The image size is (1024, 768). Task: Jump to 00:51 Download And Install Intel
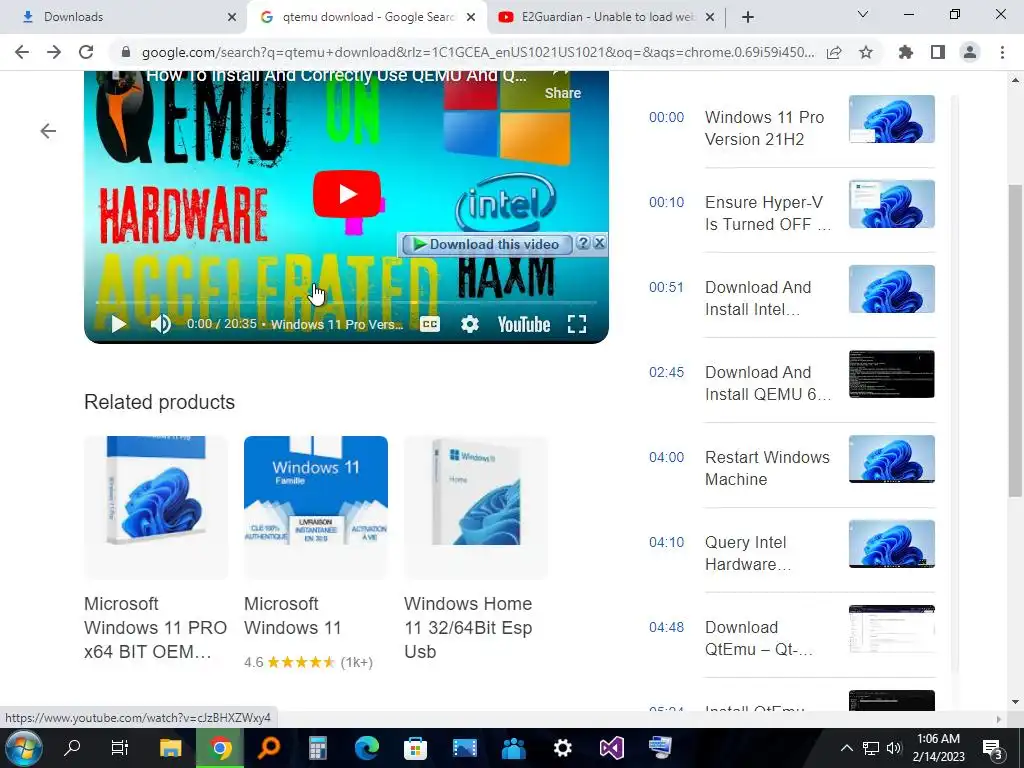coord(791,298)
